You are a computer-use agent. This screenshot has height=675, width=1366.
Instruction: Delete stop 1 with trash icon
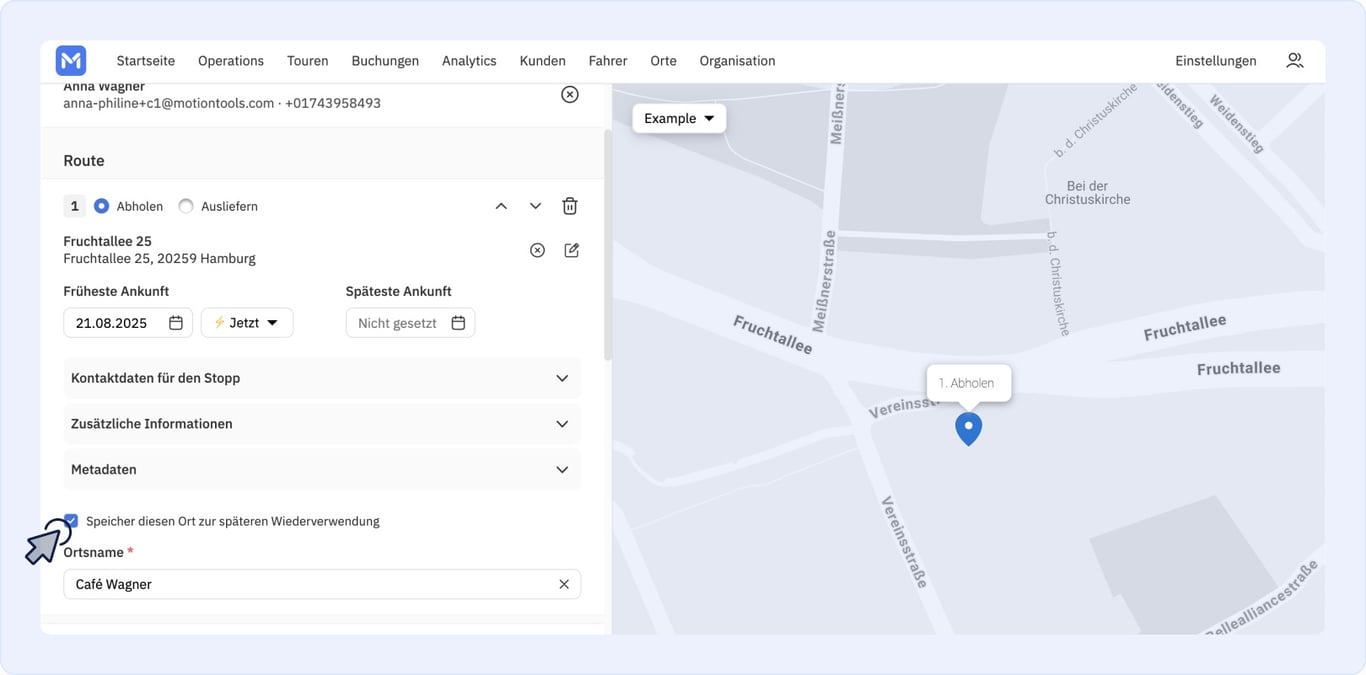coord(570,206)
